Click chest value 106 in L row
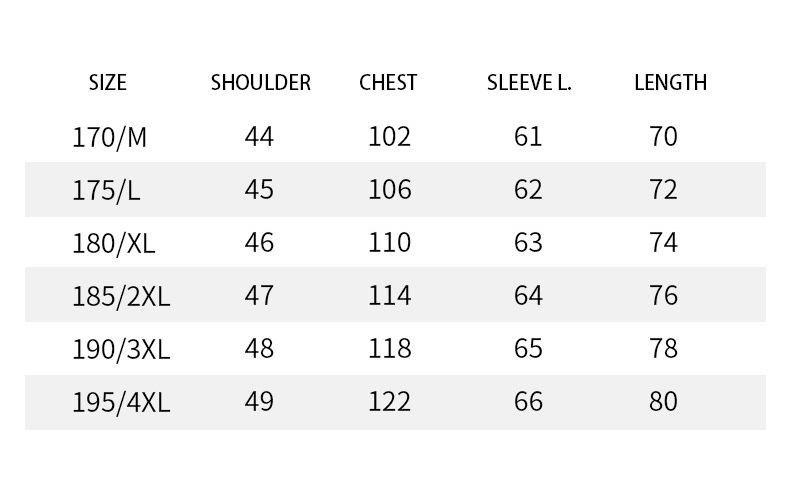Viewport: 790px width, 500px height. tap(389, 190)
